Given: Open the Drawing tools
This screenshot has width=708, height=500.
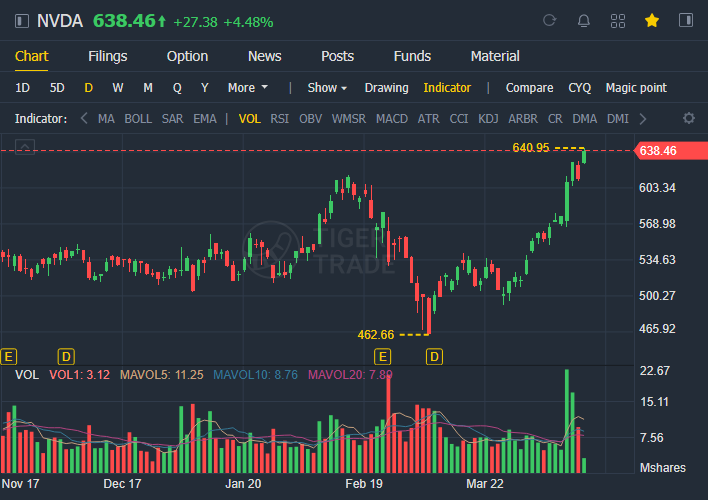Looking at the screenshot, I should (x=387, y=88).
